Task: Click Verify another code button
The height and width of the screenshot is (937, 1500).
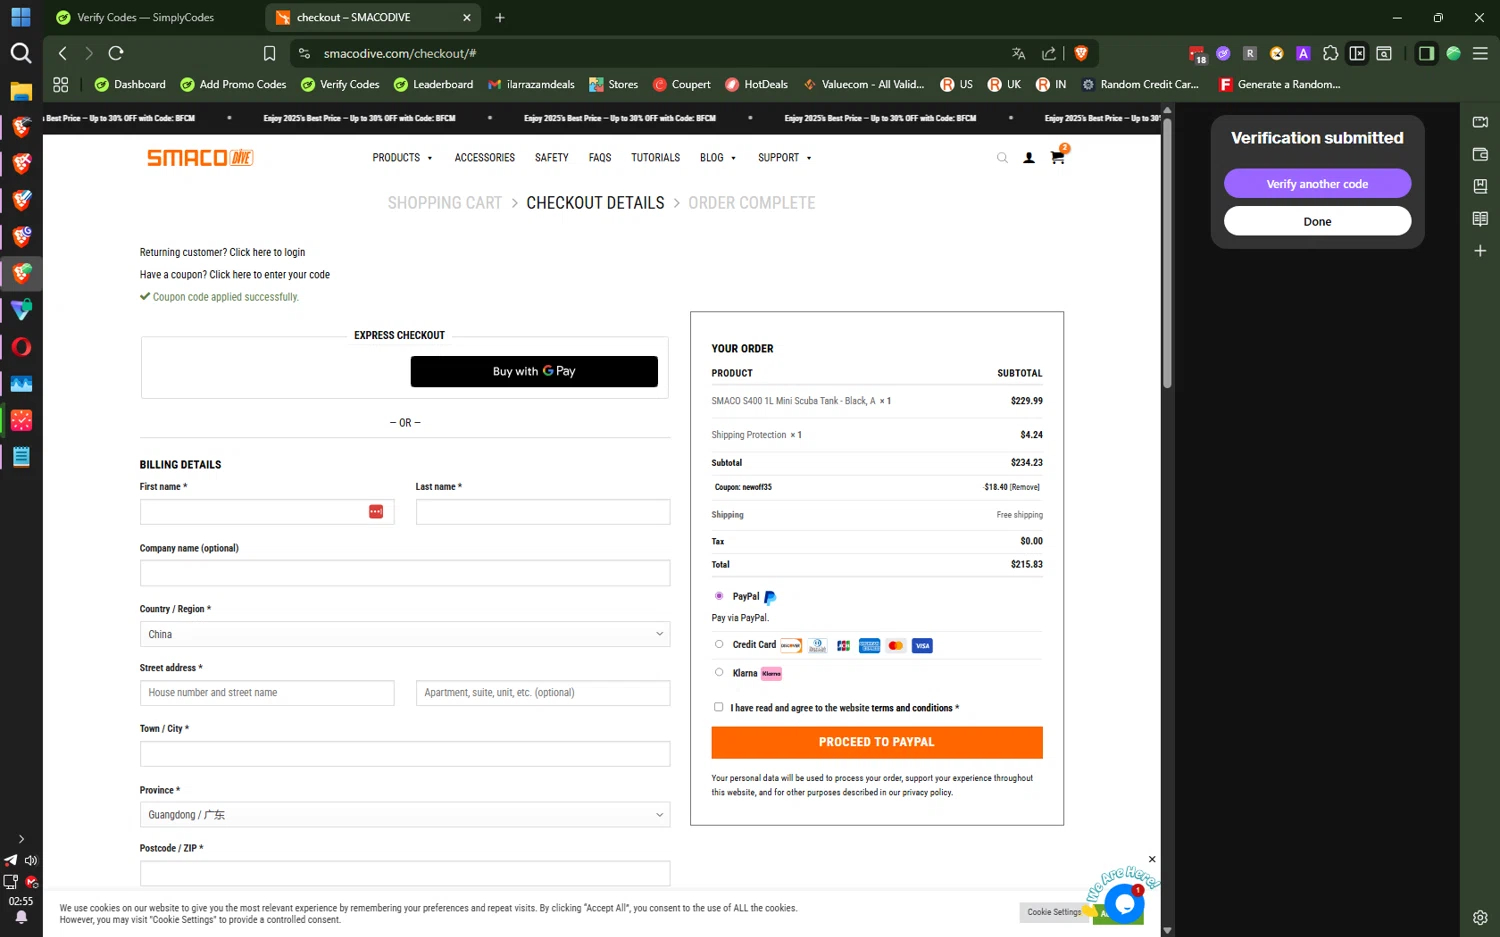Action: point(1317,184)
